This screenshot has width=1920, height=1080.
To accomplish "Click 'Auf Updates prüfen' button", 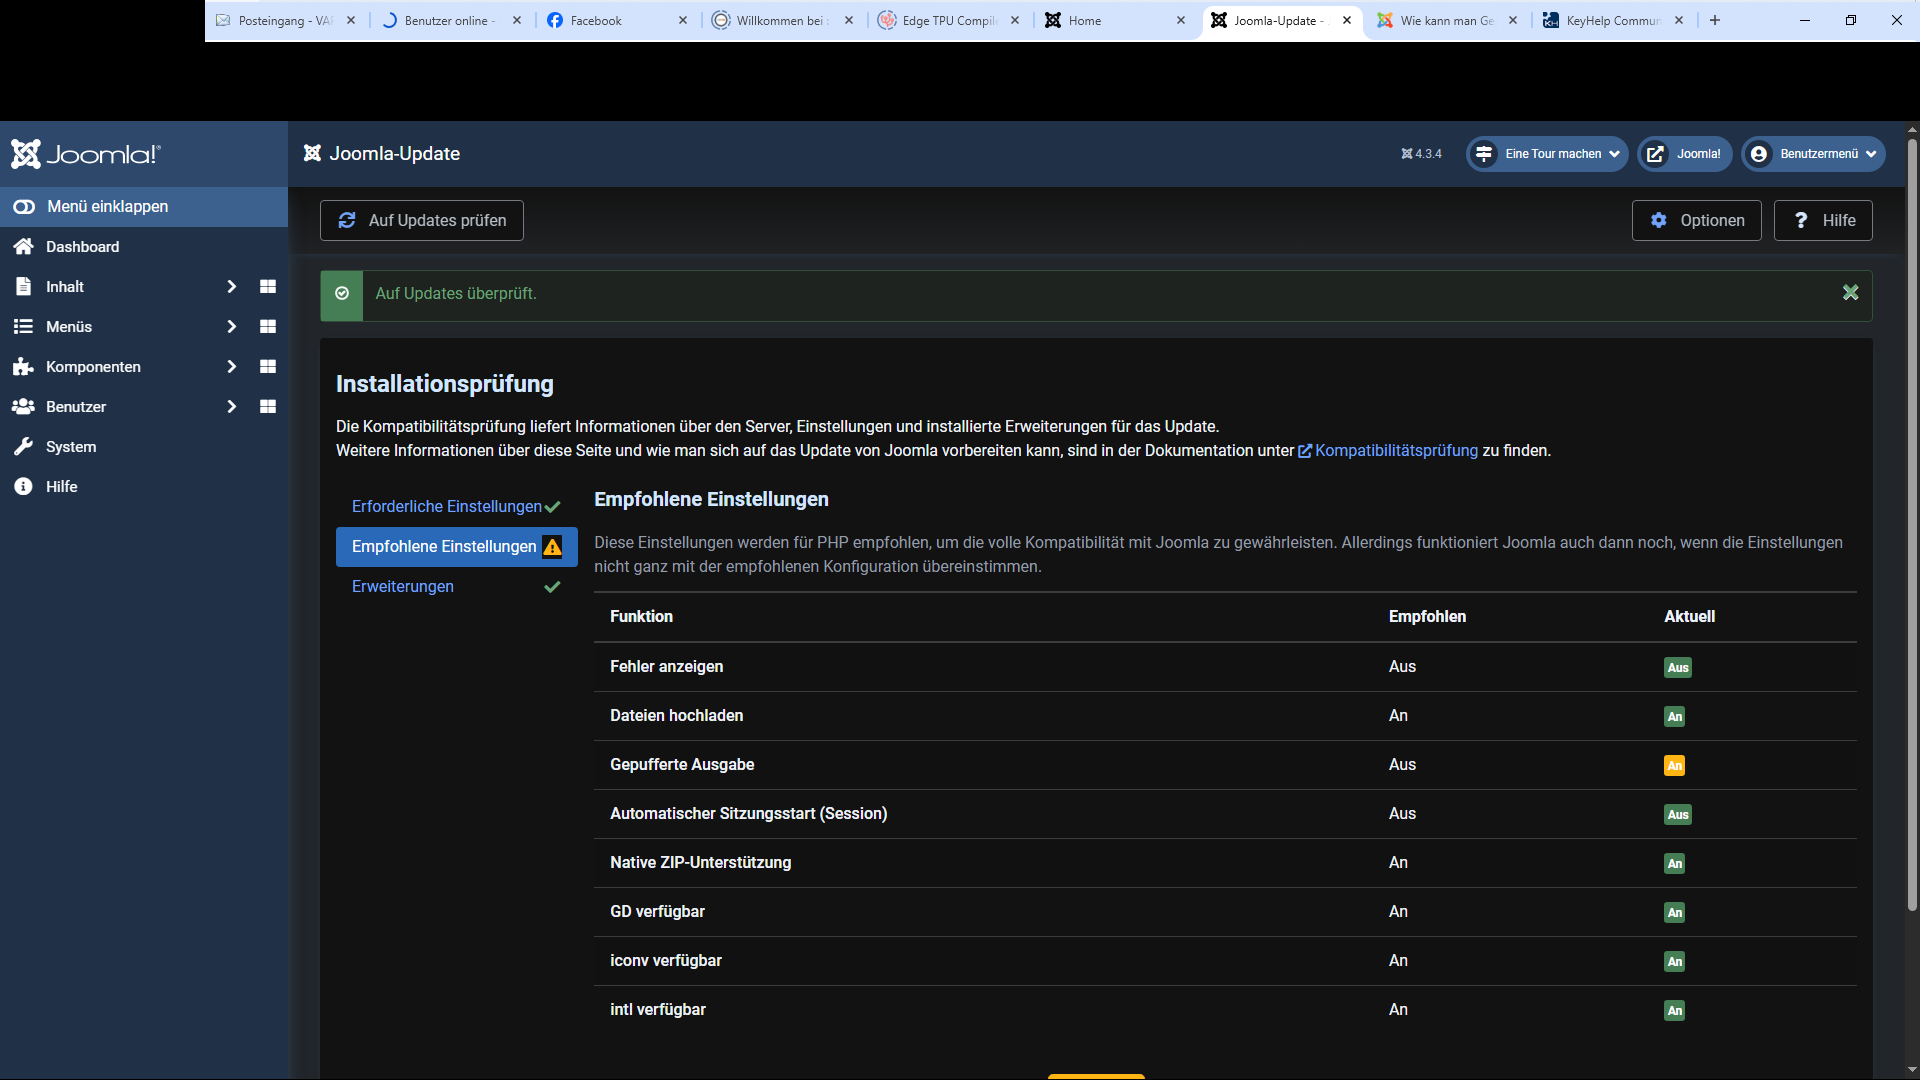I will [421, 221].
